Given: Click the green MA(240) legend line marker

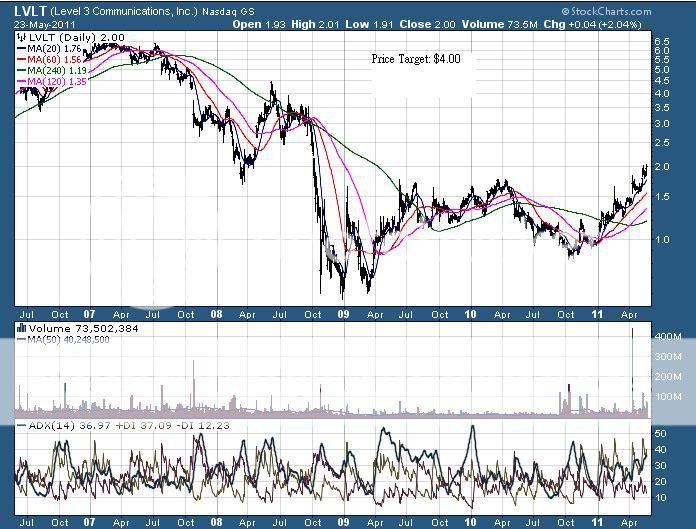Looking at the screenshot, I should click(x=23, y=69).
